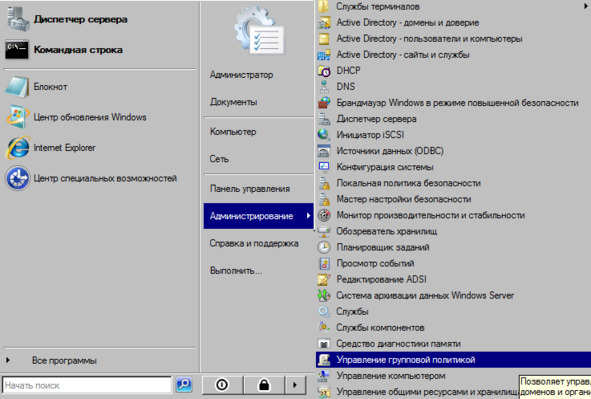The height and width of the screenshot is (399, 591).
Task: Click the Блокнот notepad icon
Action: tap(17, 87)
